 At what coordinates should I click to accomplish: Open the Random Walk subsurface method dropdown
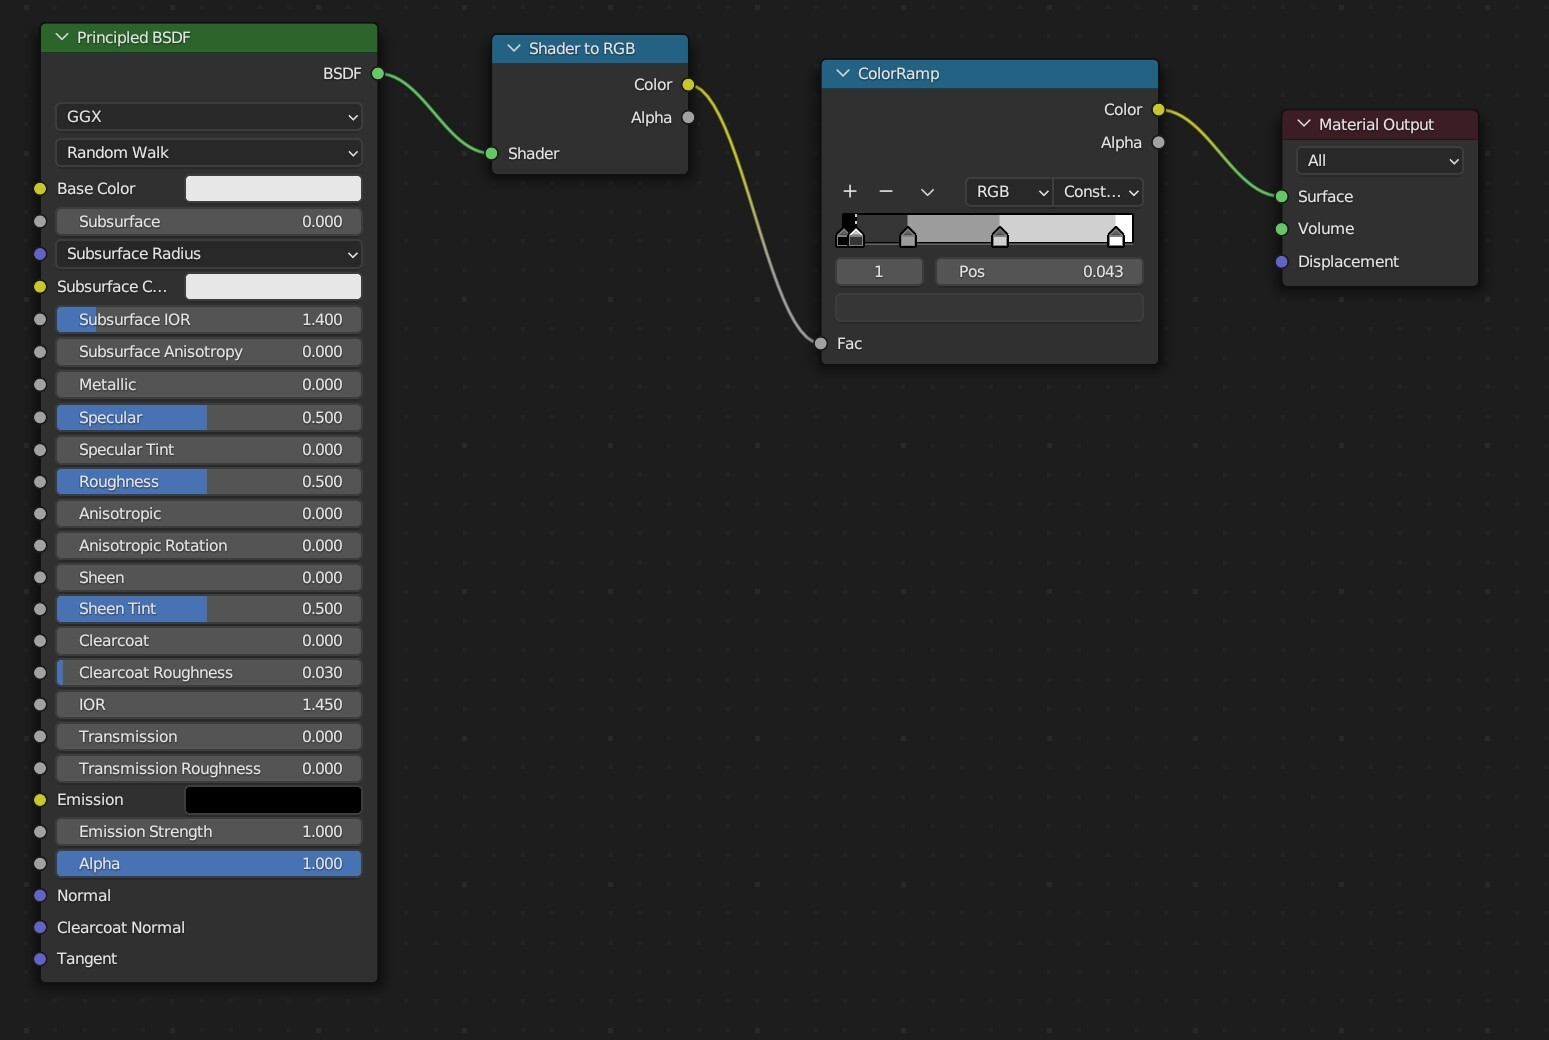pyautogui.click(x=208, y=153)
